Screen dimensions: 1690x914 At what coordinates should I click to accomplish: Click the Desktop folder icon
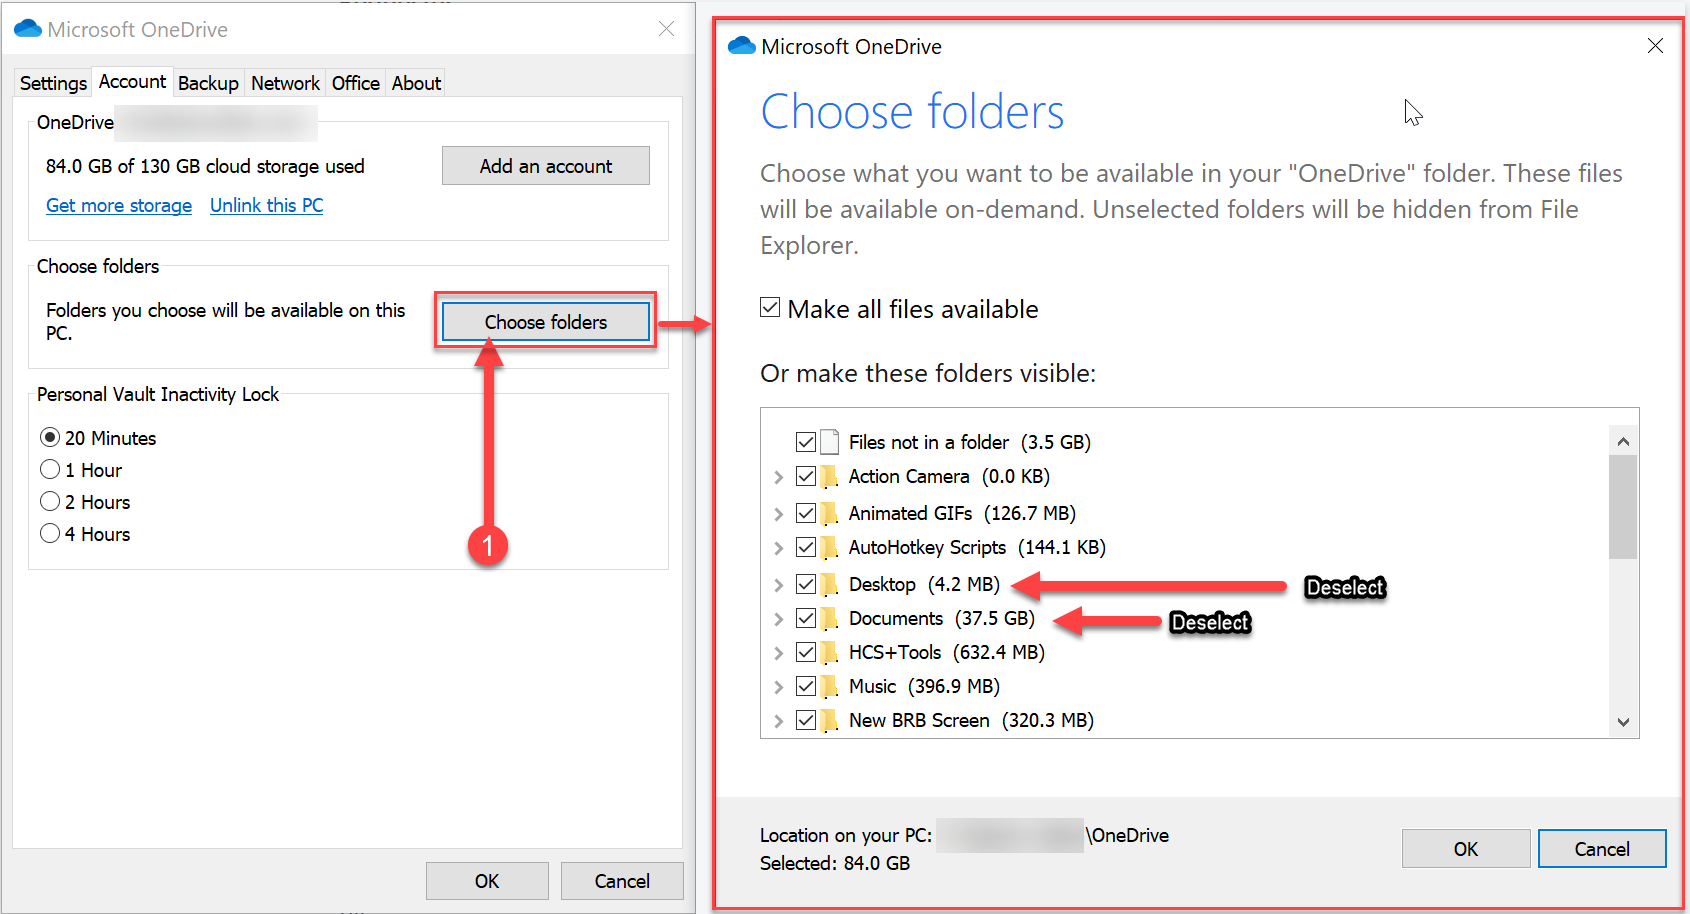(x=829, y=584)
